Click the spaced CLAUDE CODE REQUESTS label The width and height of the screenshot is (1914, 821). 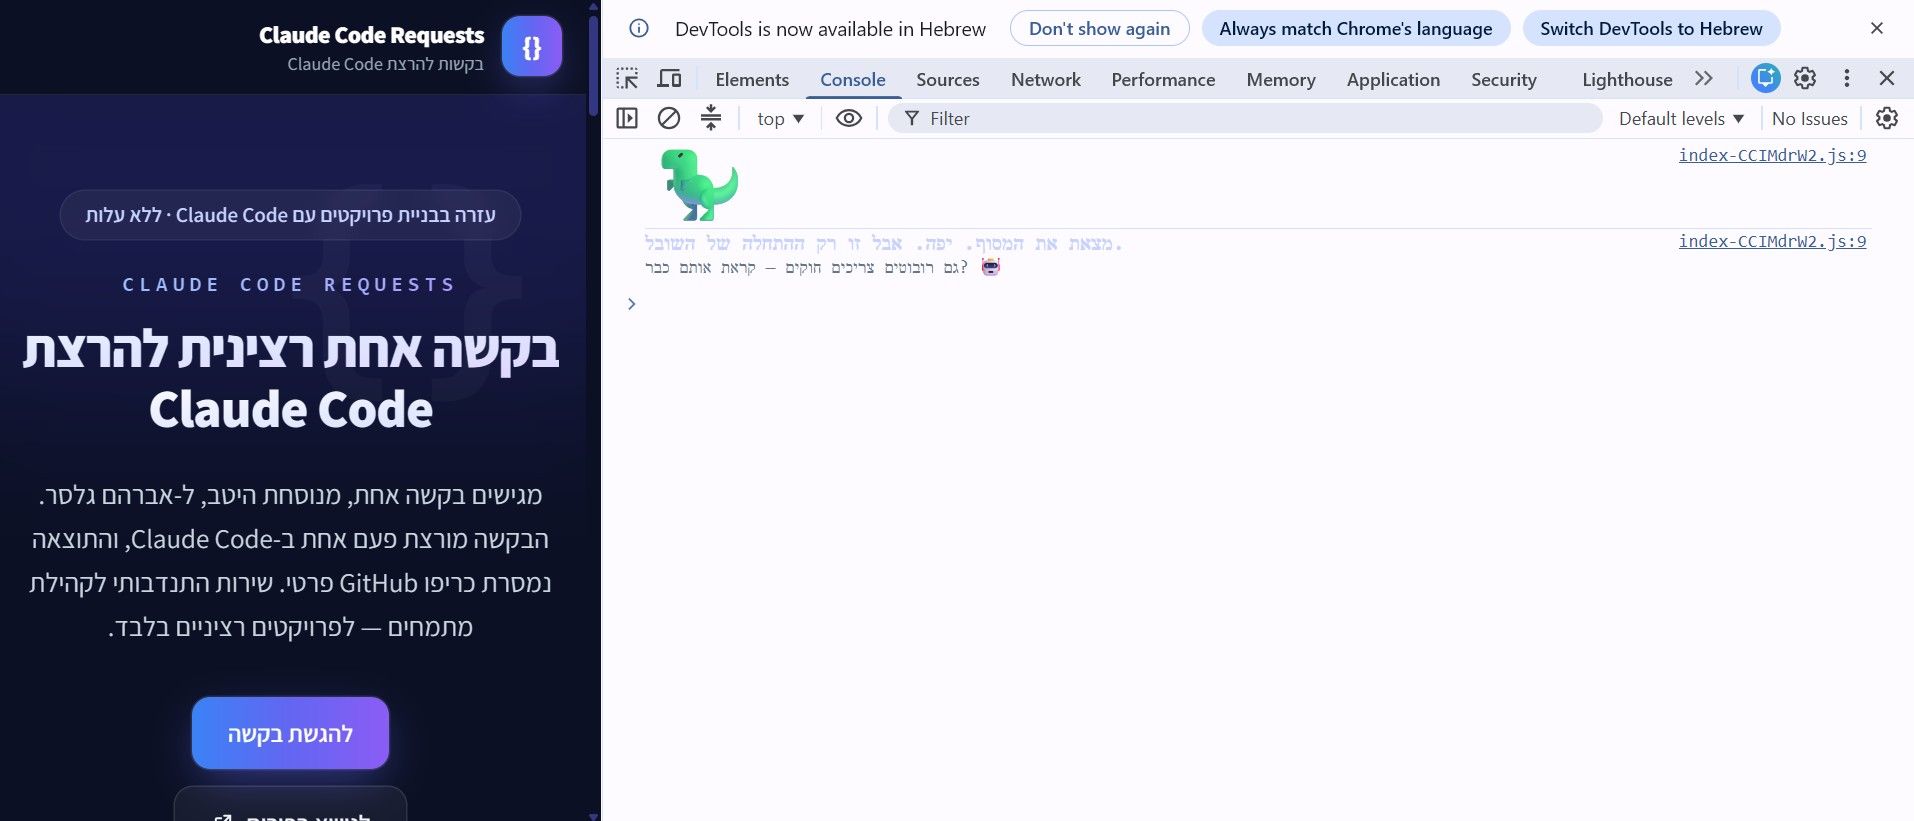point(289,285)
